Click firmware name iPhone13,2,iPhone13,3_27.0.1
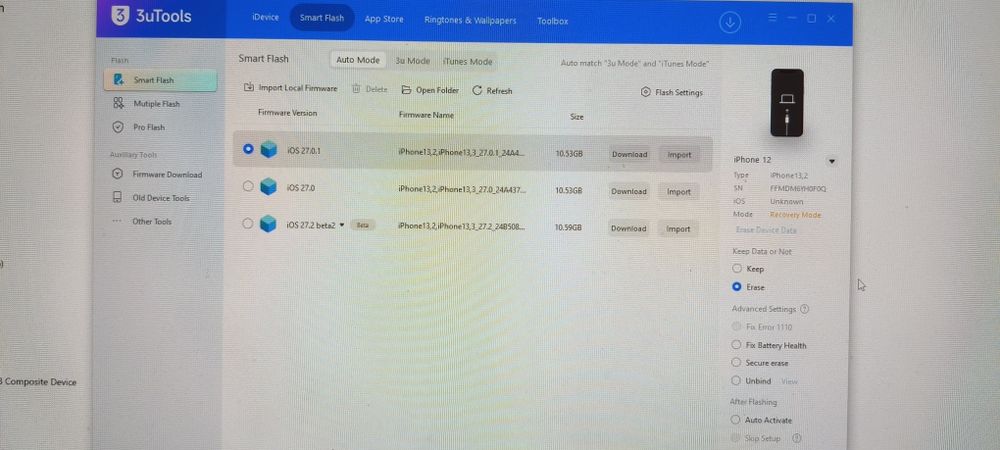Image resolution: width=1000 pixels, height=450 pixels. pos(461,152)
